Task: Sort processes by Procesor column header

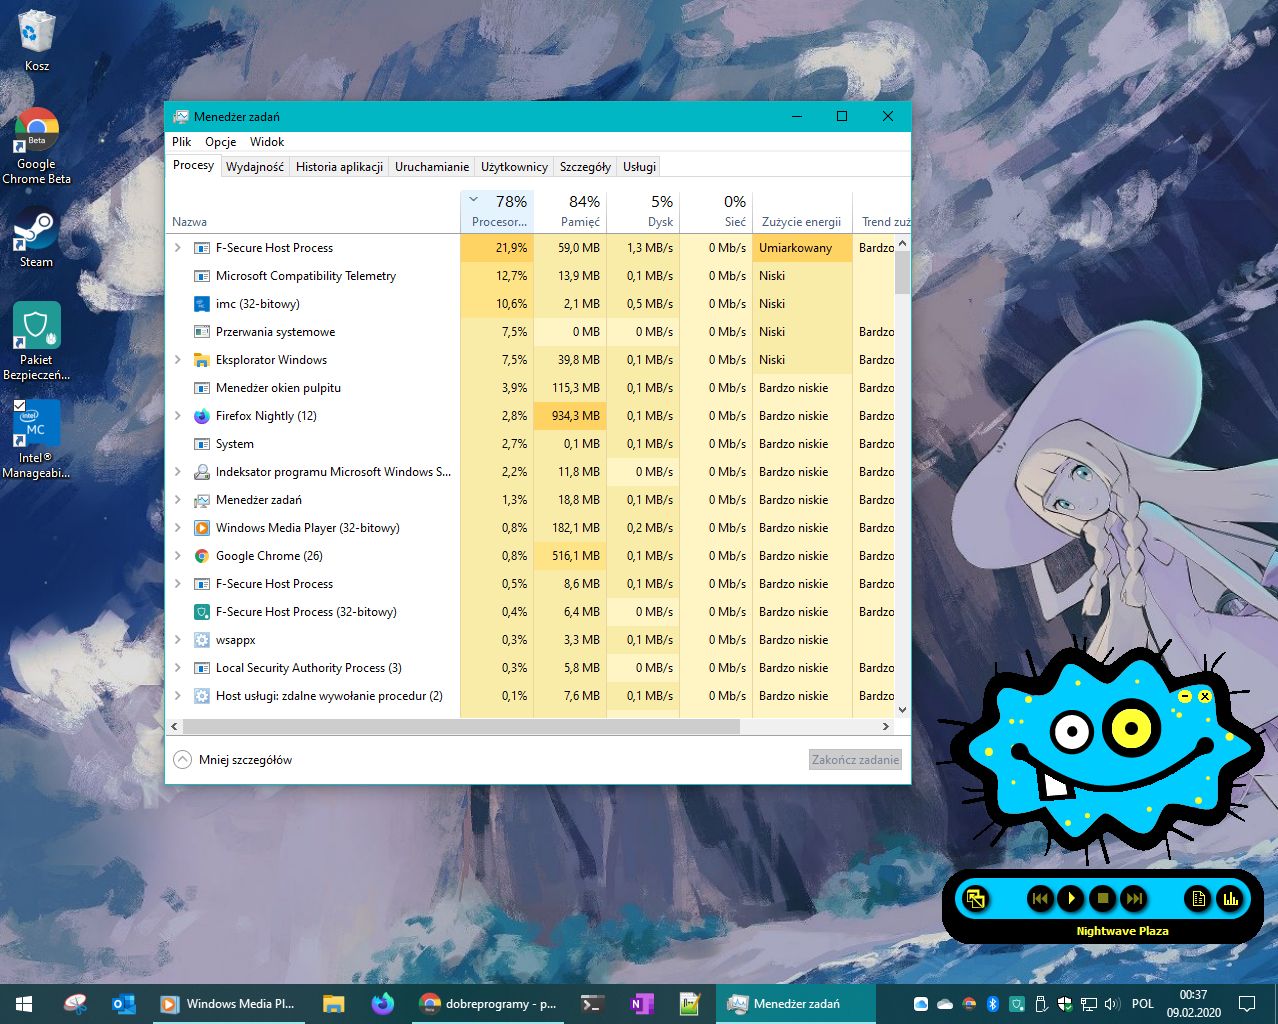Action: point(497,211)
